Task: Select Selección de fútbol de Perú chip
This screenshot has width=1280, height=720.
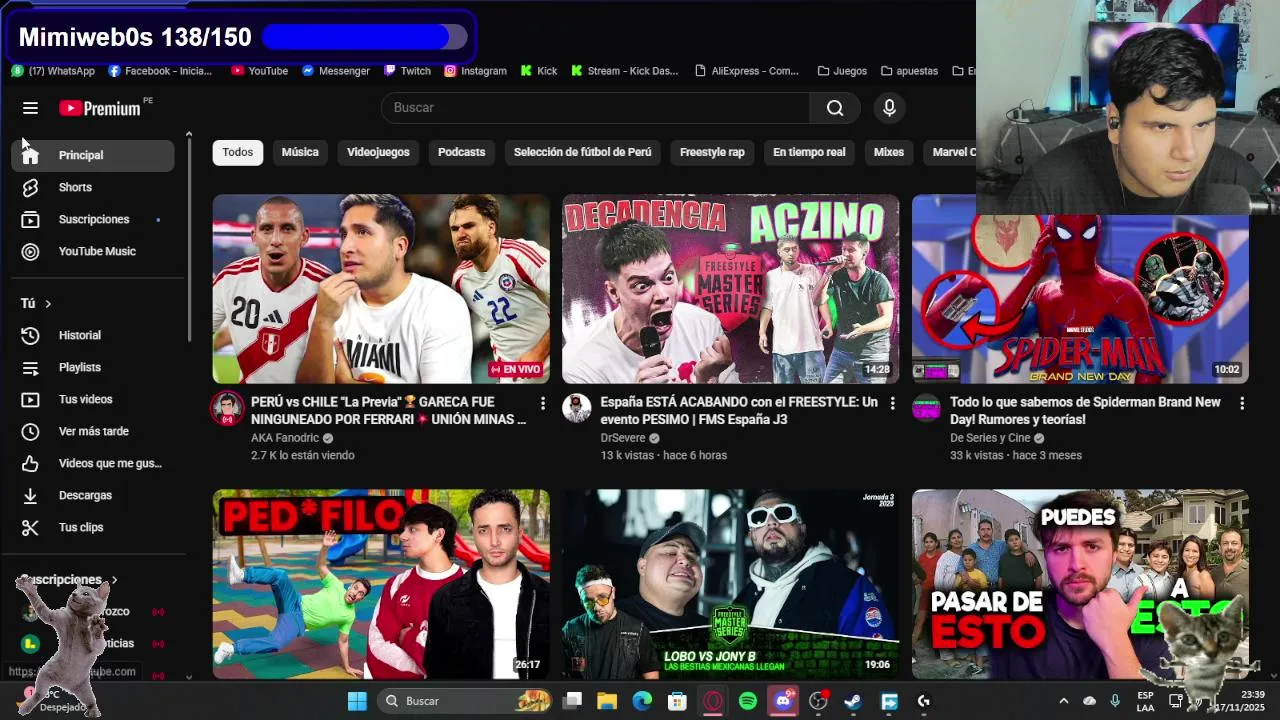Action: coord(582,152)
